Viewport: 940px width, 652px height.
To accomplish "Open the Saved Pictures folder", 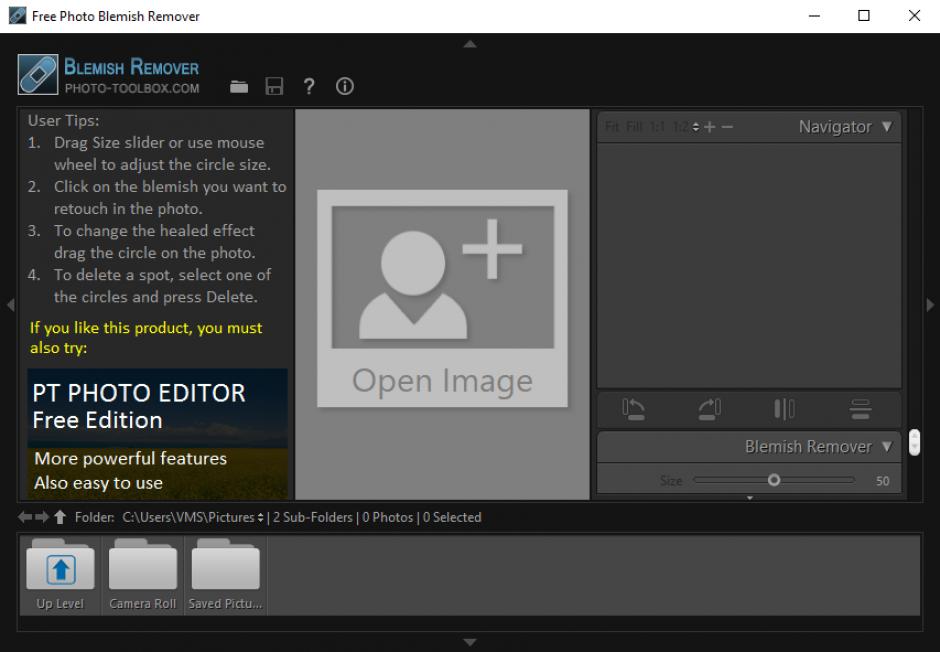I will [x=225, y=575].
